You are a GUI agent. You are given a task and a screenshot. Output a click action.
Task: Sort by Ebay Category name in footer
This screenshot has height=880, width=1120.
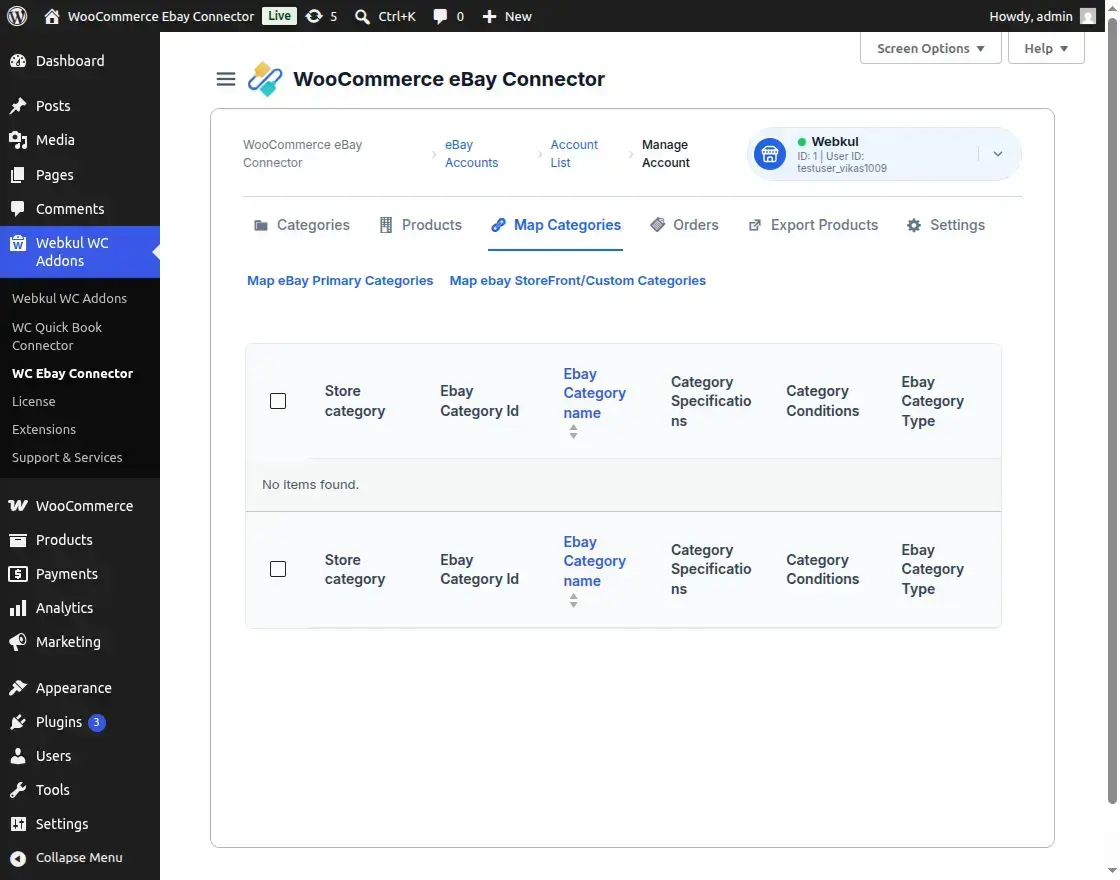pos(594,561)
